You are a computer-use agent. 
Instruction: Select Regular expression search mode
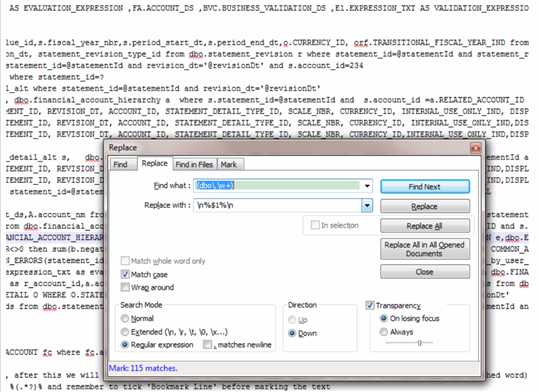pyautogui.click(x=125, y=345)
